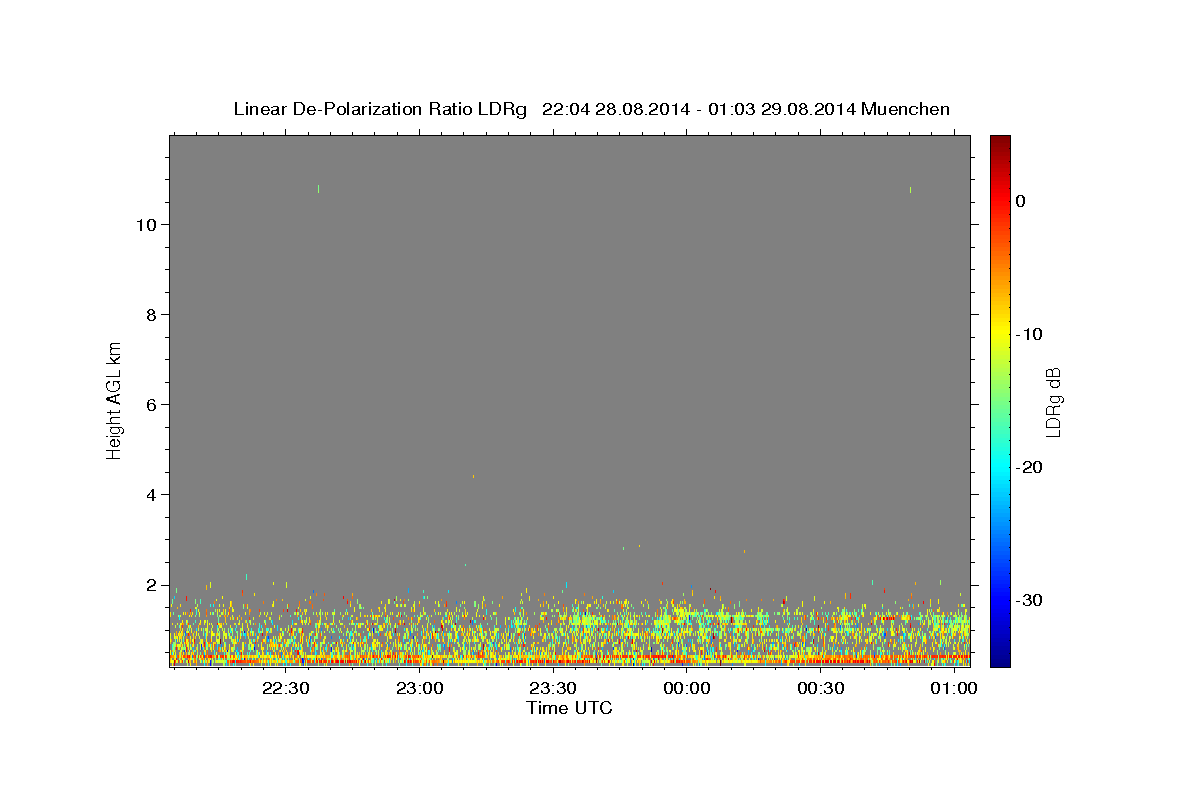Click the colorbar value label -30

click(x=1030, y=600)
